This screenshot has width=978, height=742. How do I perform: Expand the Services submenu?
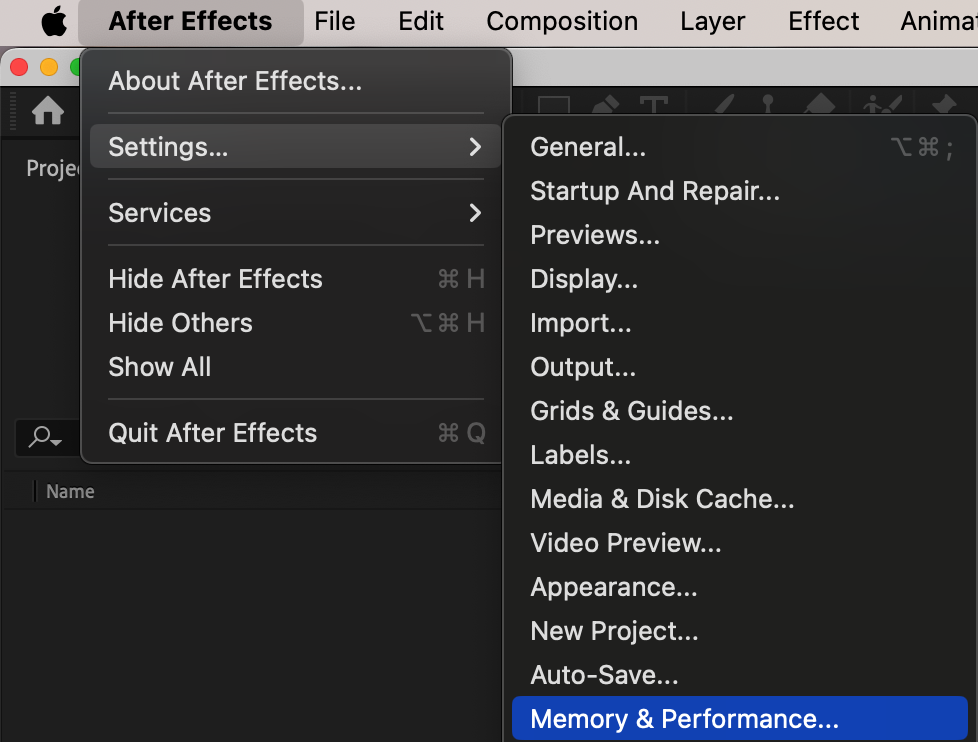click(291, 213)
